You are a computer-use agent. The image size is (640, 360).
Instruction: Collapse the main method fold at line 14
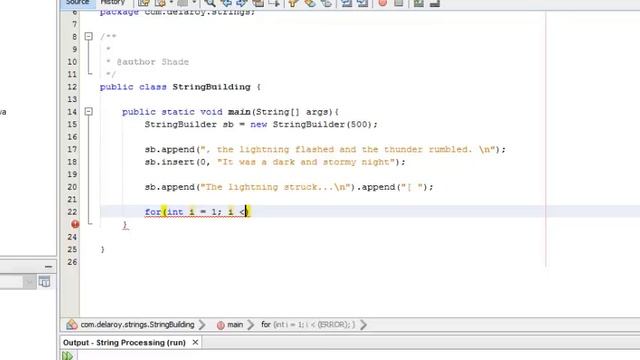pyautogui.click(x=89, y=111)
